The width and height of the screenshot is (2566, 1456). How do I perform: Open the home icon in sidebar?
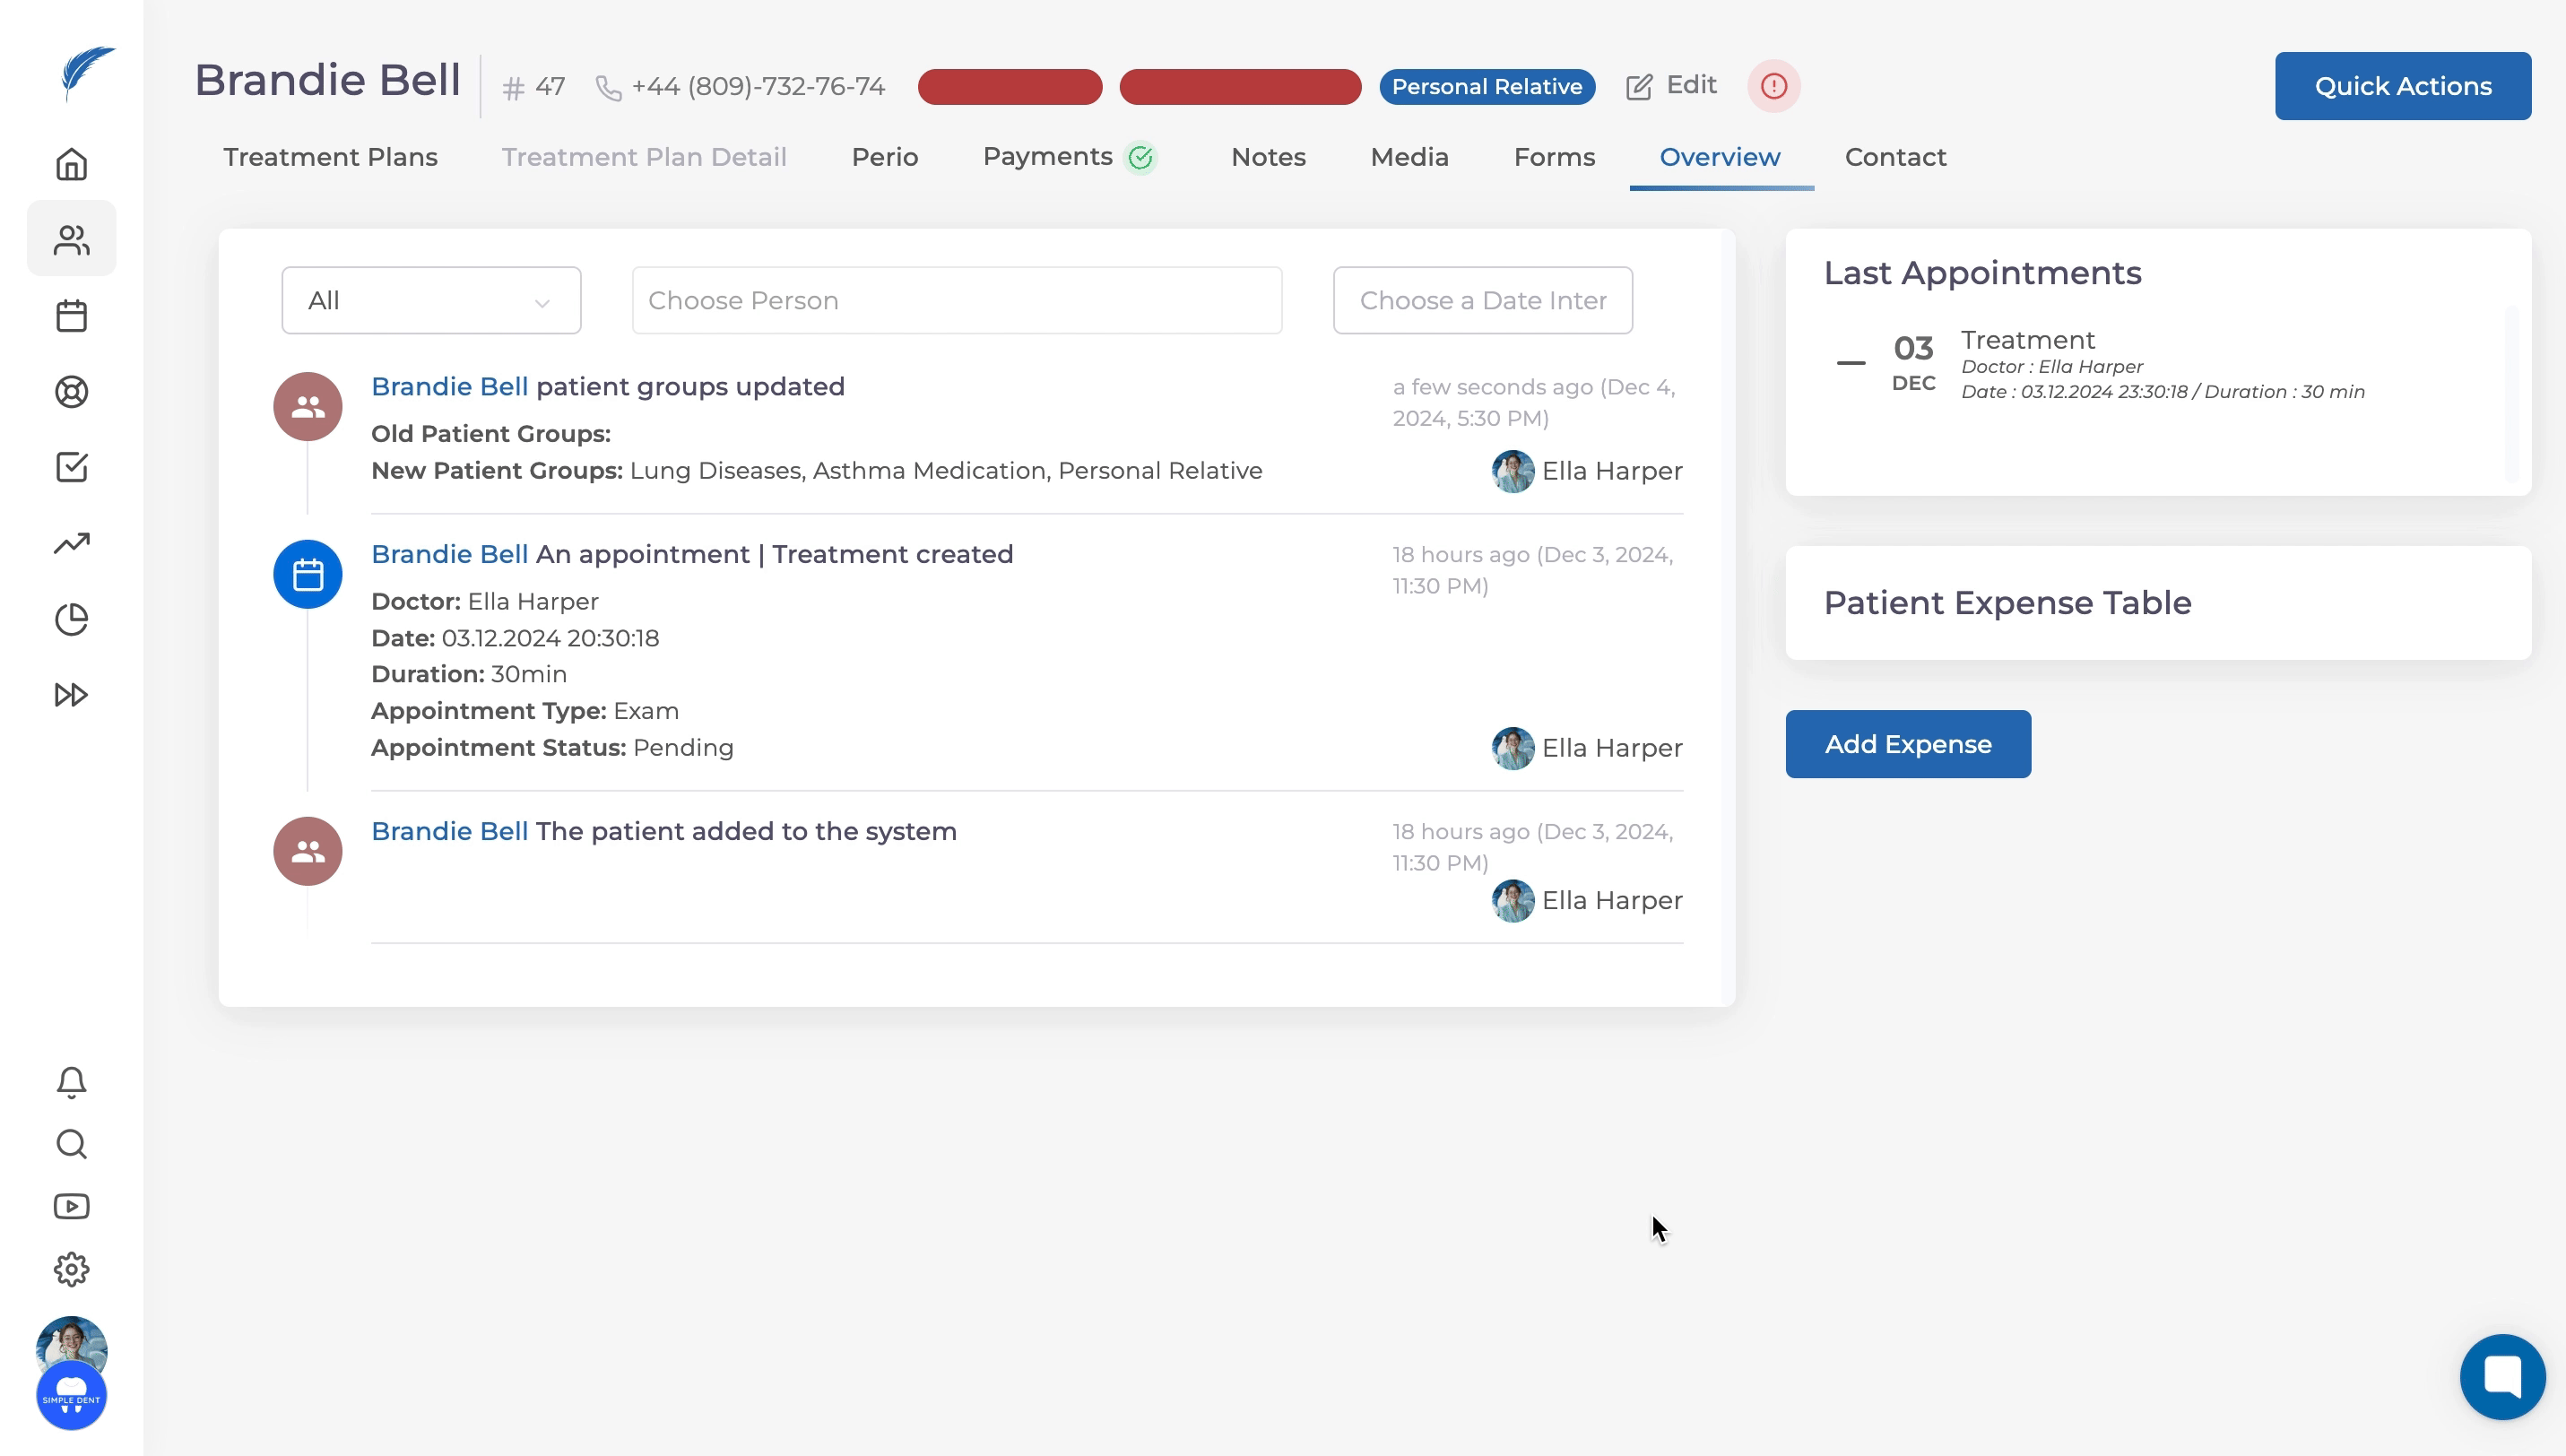click(x=71, y=164)
